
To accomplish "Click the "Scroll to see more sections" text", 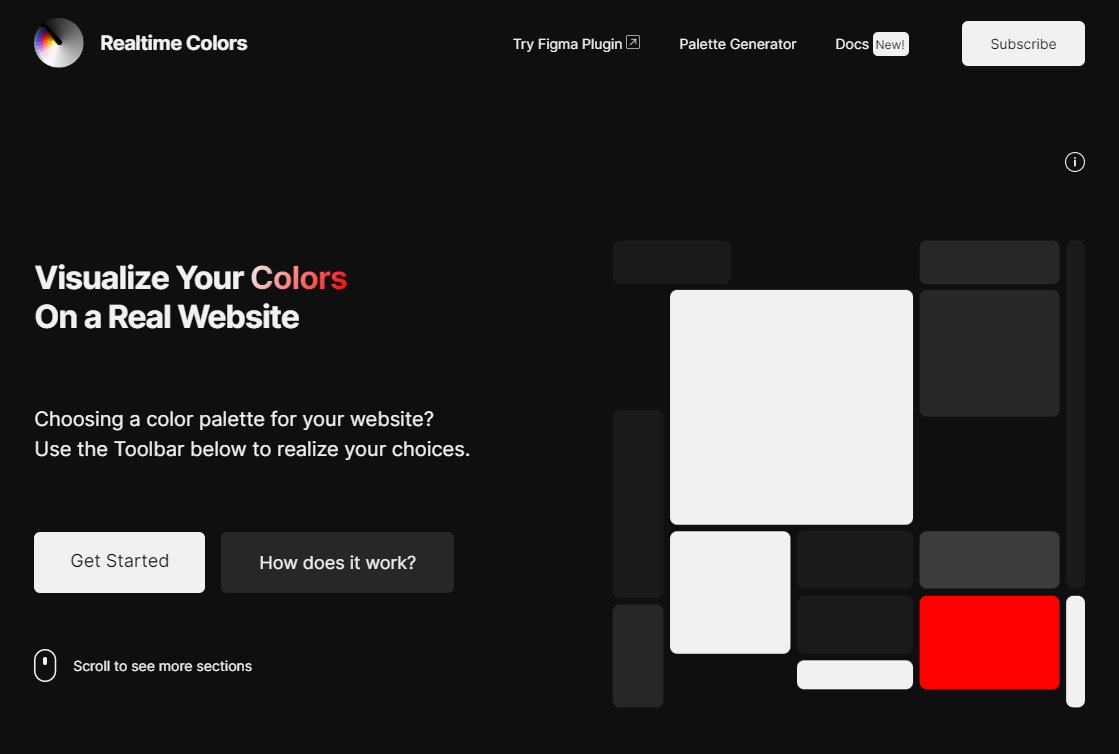I will (162, 666).
